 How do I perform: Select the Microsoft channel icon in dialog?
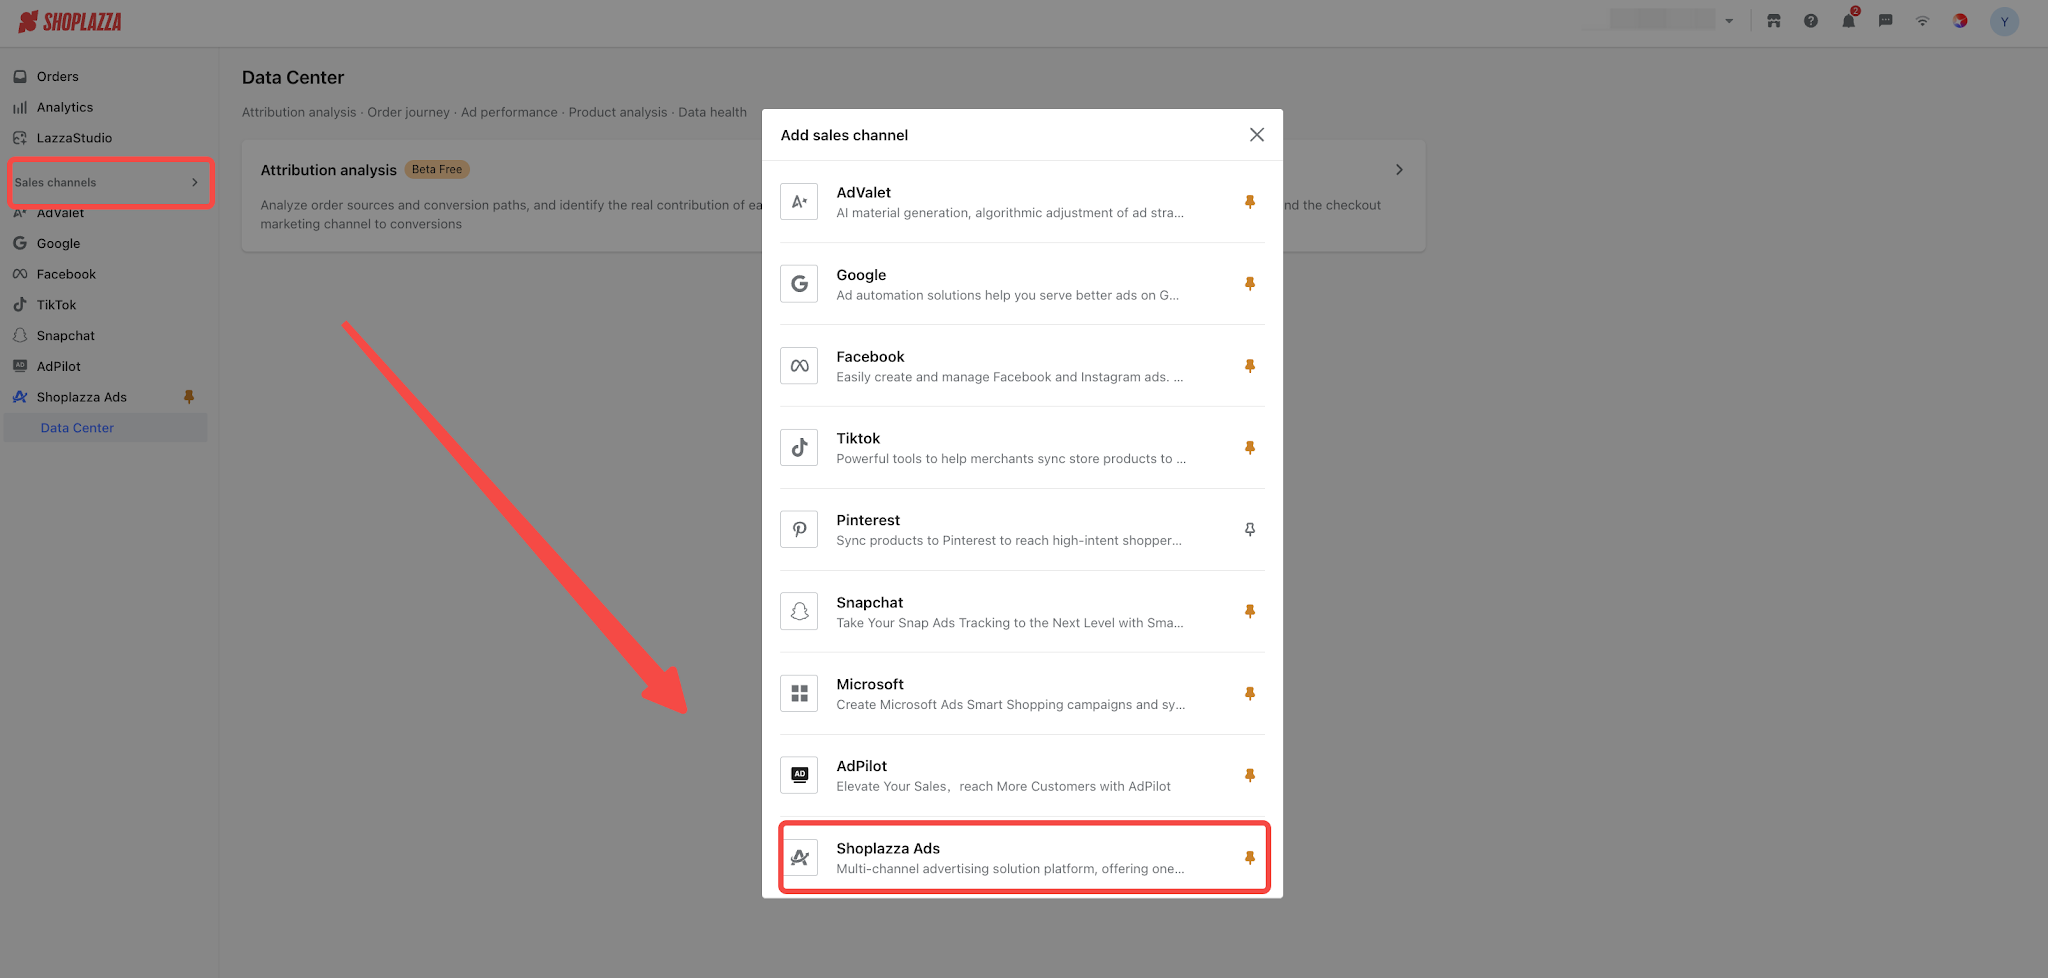coord(799,693)
